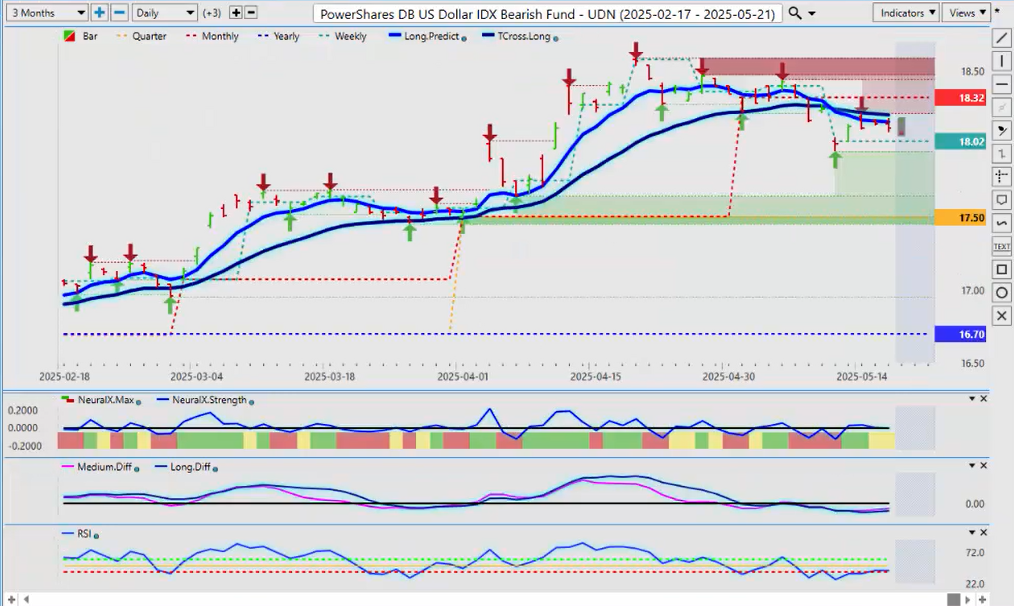Image resolution: width=1014 pixels, height=606 pixels.
Task: Close the RSI indicator panel
Action: click(x=984, y=532)
